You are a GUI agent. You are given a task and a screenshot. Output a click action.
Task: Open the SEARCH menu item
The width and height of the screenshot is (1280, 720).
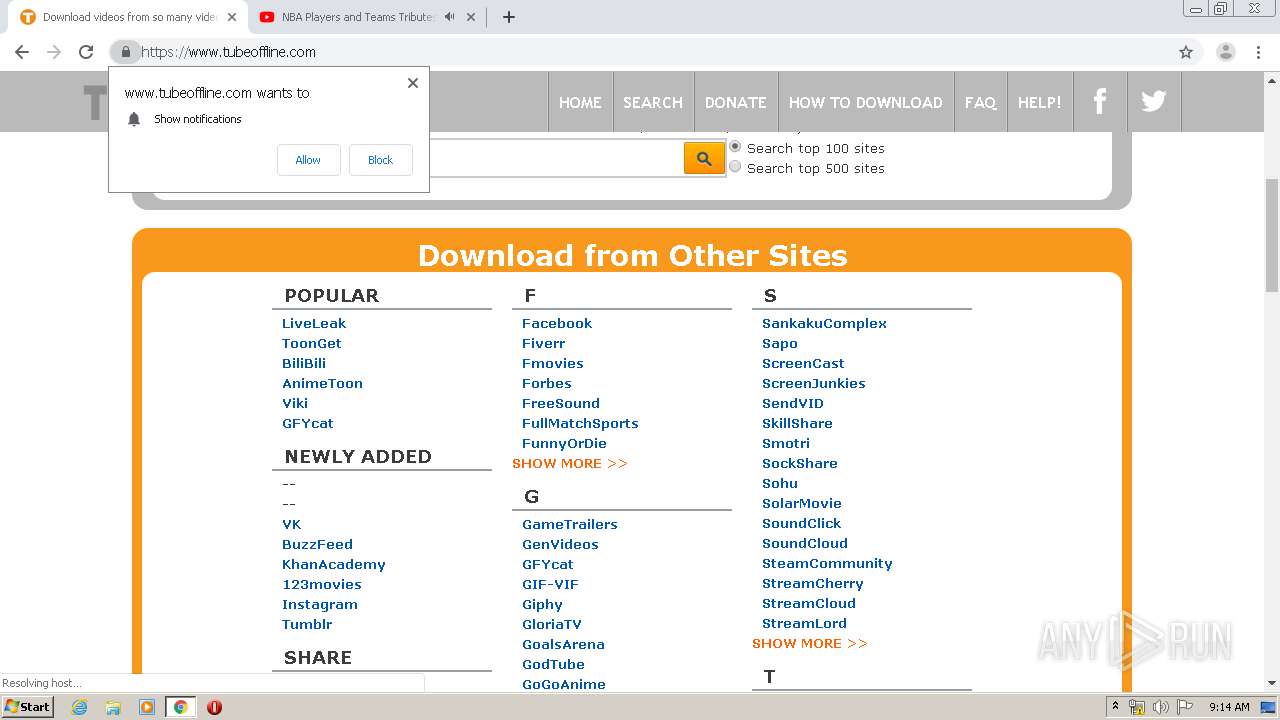pyautogui.click(x=653, y=102)
